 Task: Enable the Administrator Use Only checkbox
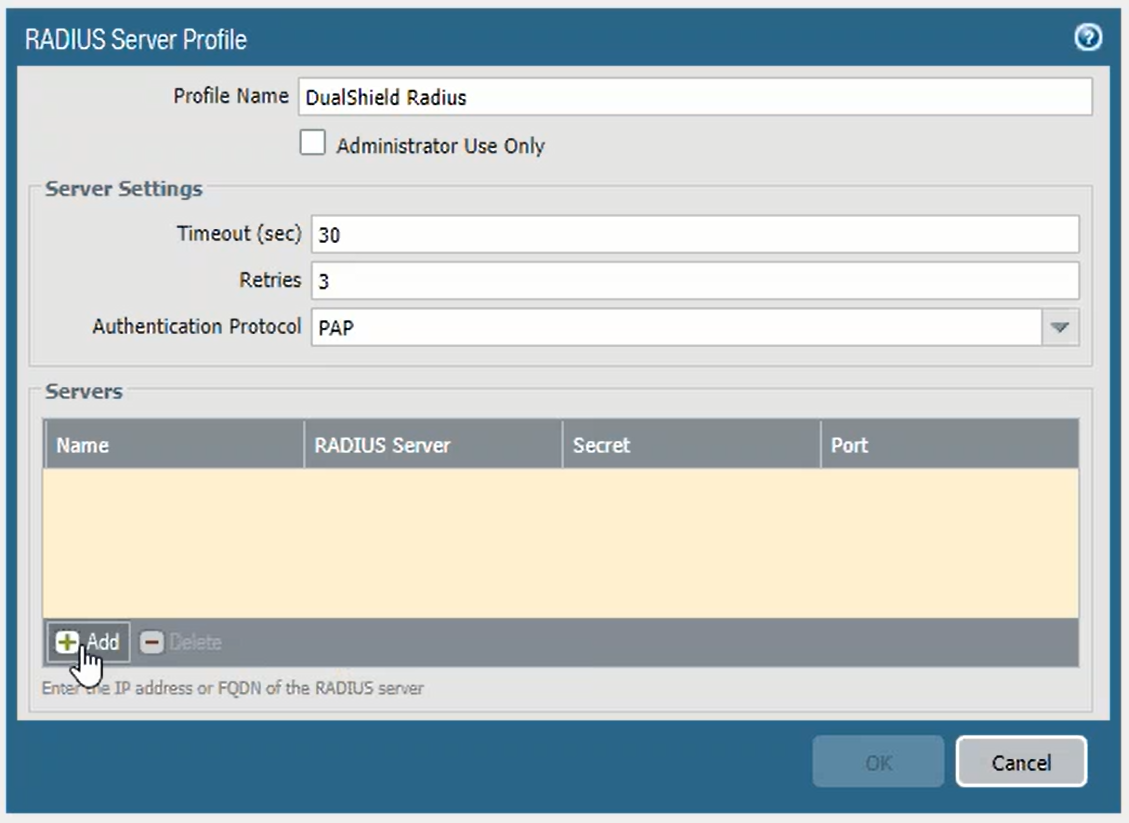click(x=313, y=144)
